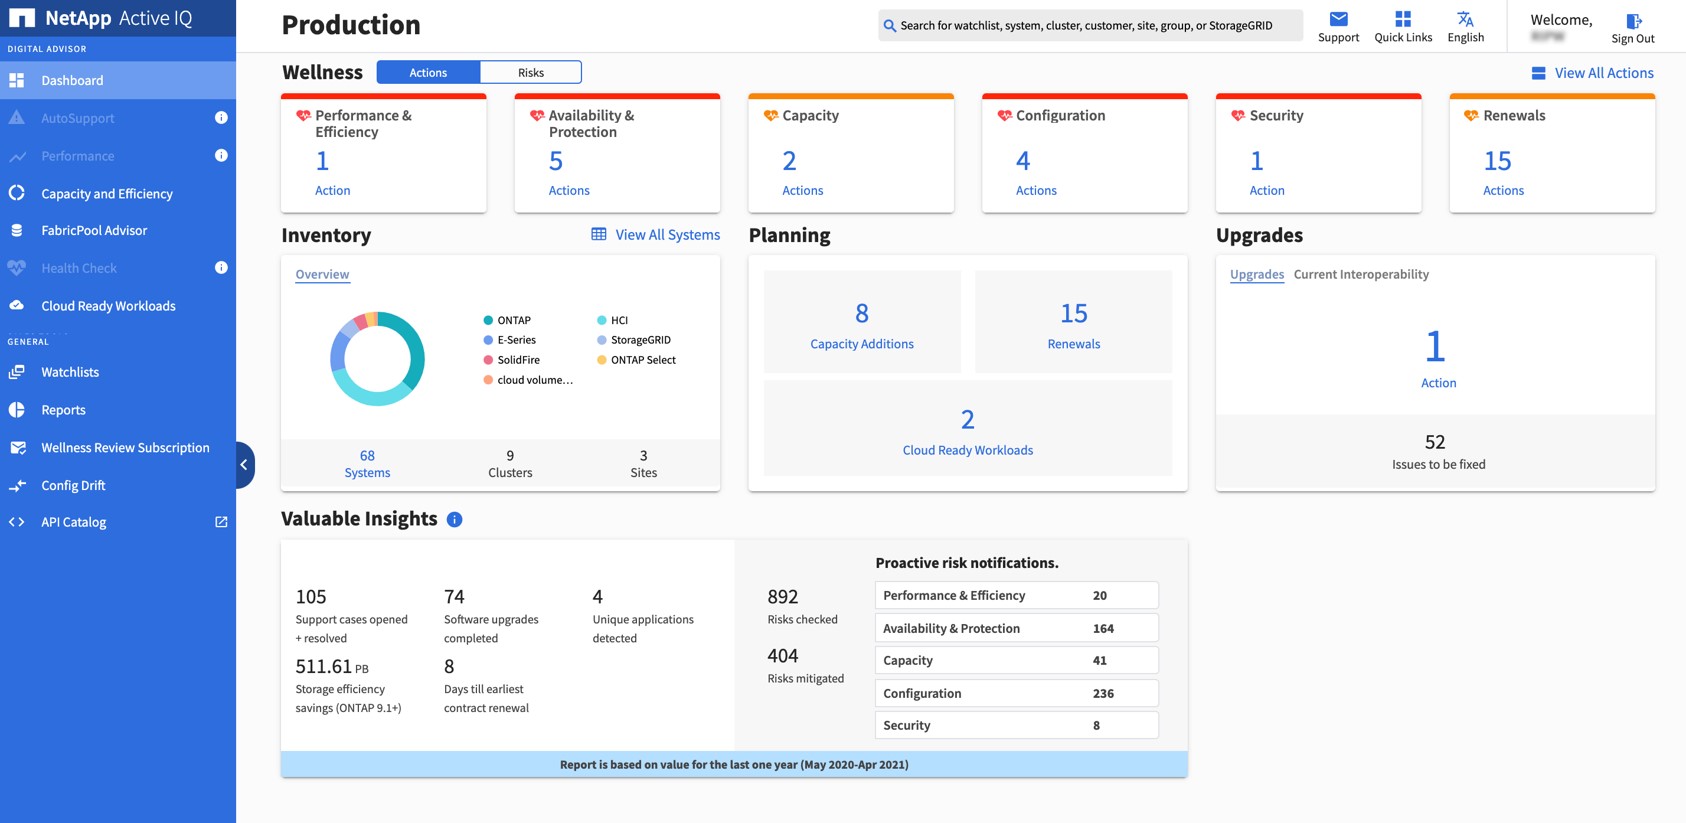Open 8 Capacity Additions in Planning
The image size is (1686, 823).
click(x=862, y=322)
